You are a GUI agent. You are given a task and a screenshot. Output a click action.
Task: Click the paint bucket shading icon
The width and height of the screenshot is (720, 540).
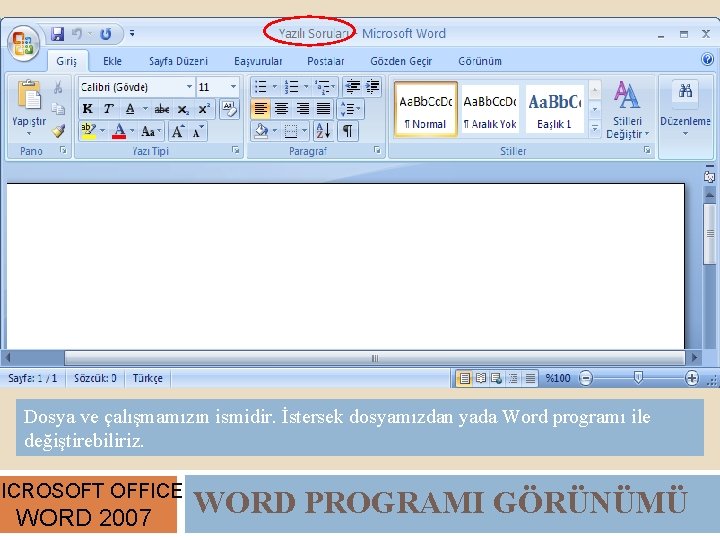[x=262, y=131]
